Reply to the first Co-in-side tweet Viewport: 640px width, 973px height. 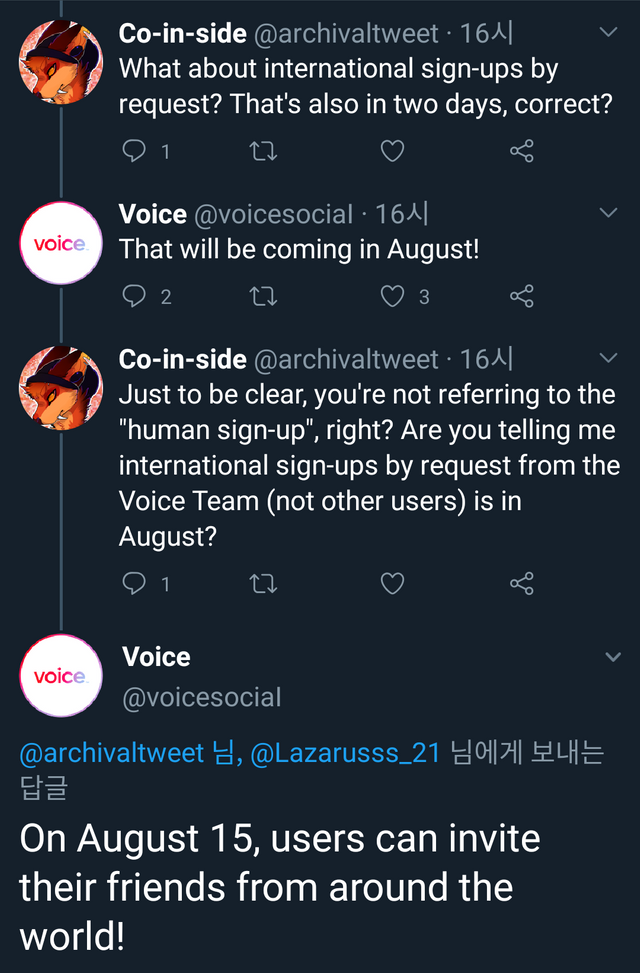[x=134, y=151]
